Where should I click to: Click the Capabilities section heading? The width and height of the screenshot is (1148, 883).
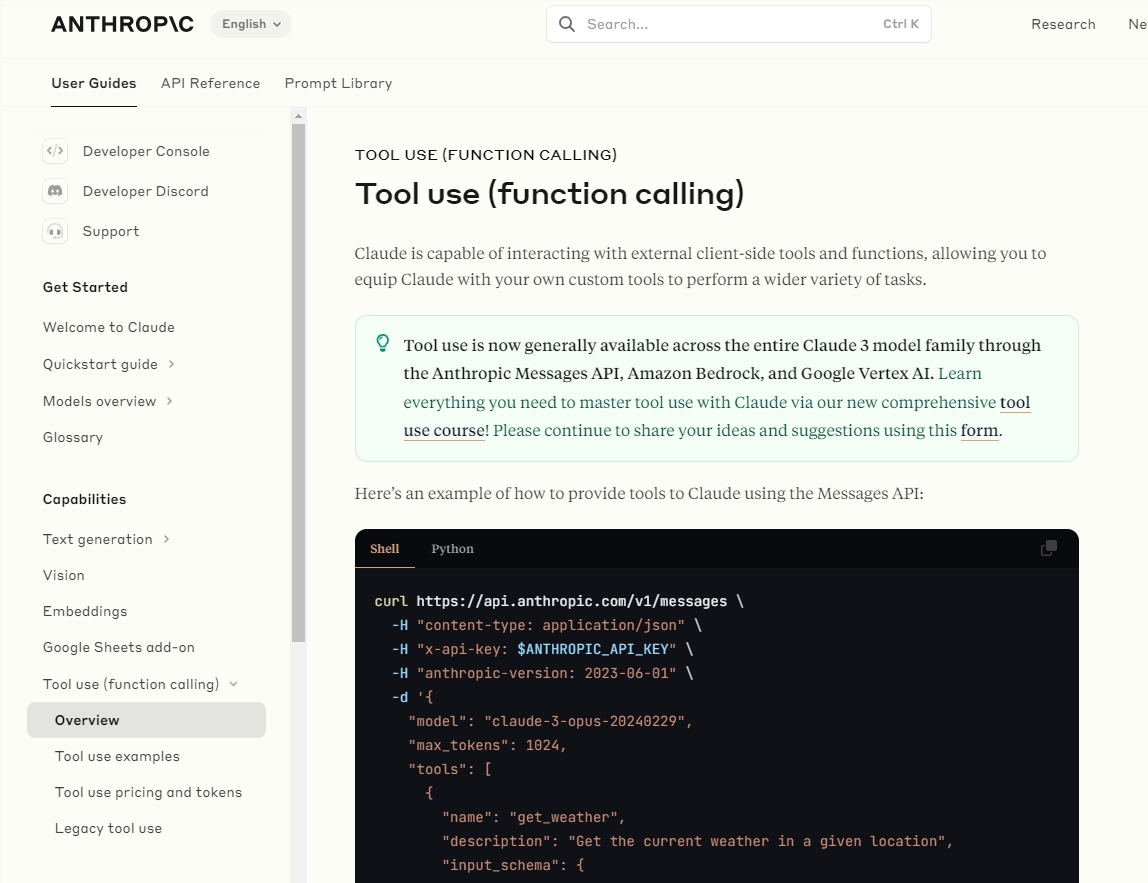[x=84, y=499]
